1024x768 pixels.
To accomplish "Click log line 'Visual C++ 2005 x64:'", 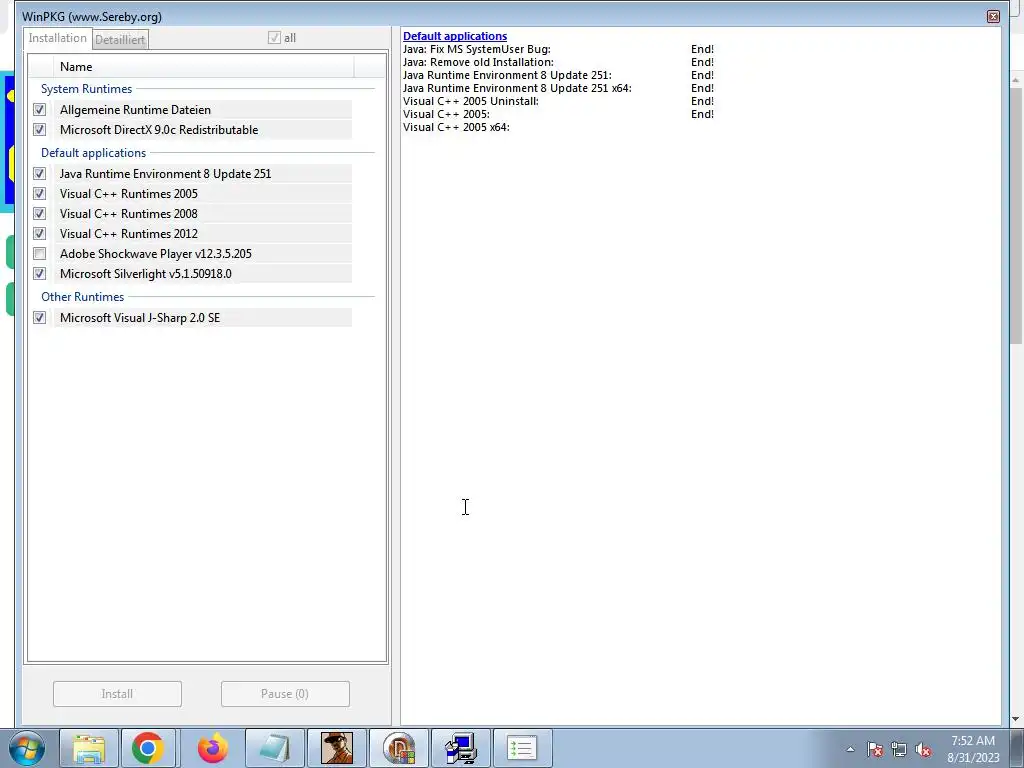I will click(456, 127).
